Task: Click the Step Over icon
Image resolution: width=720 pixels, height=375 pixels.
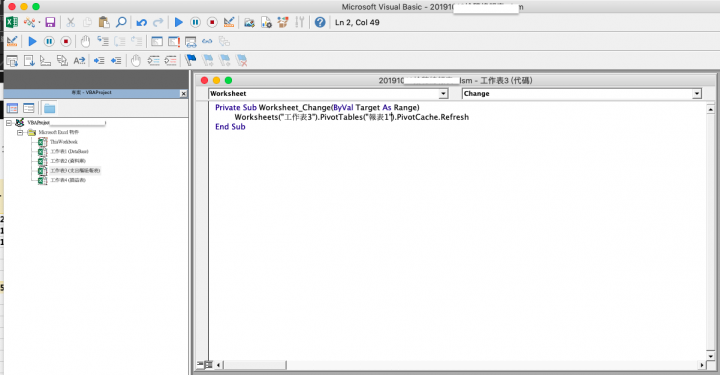Action: (x=120, y=41)
